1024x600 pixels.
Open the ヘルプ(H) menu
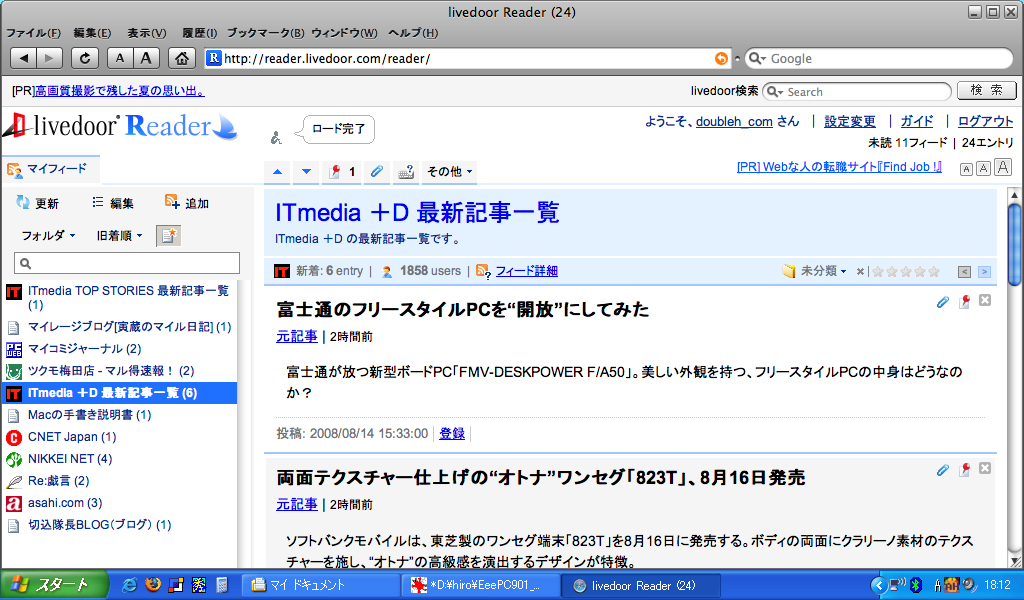[x=413, y=33]
